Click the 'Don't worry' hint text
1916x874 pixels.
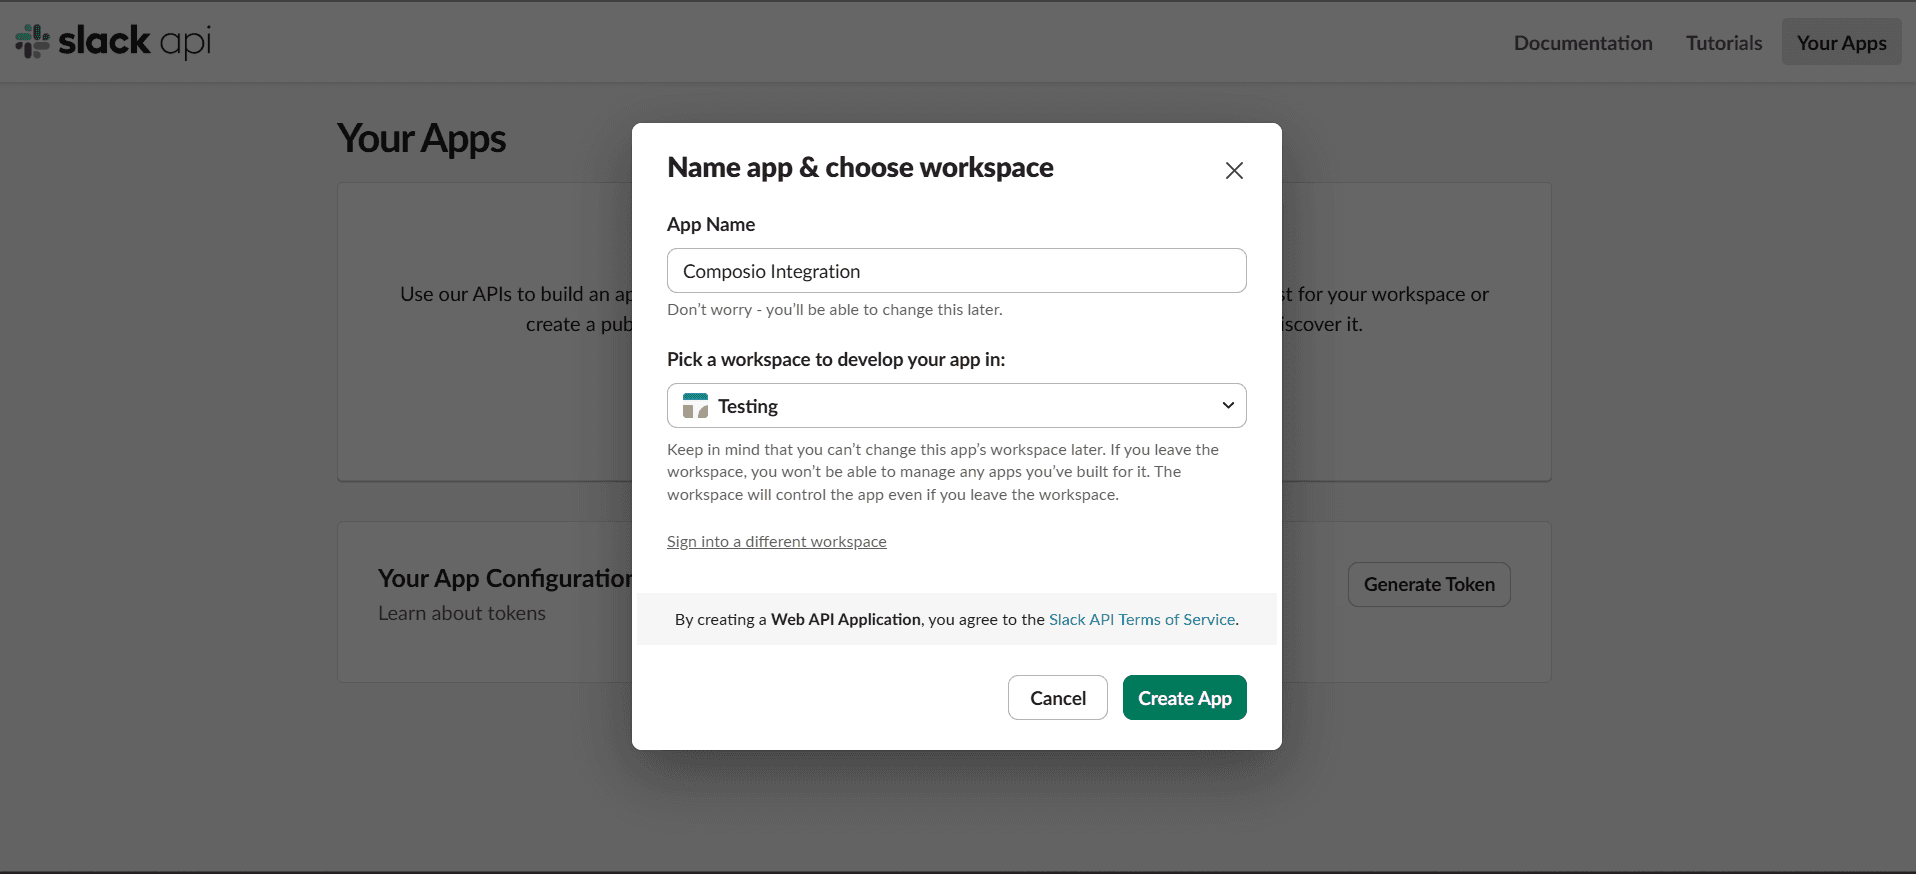tap(835, 310)
